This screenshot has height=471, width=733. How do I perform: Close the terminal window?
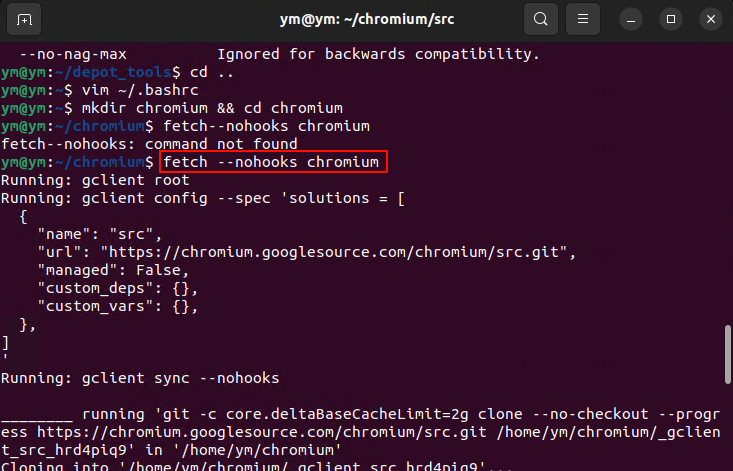tap(711, 20)
